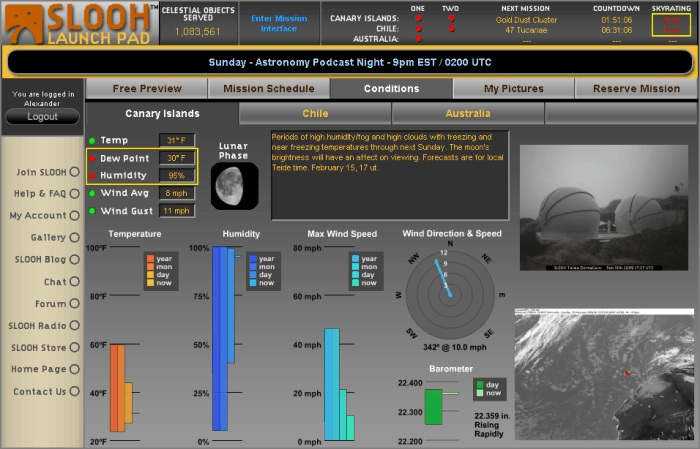Click the Dew Point value '30° F'
The image size is (700, 449).
click(x=176, y=158)
